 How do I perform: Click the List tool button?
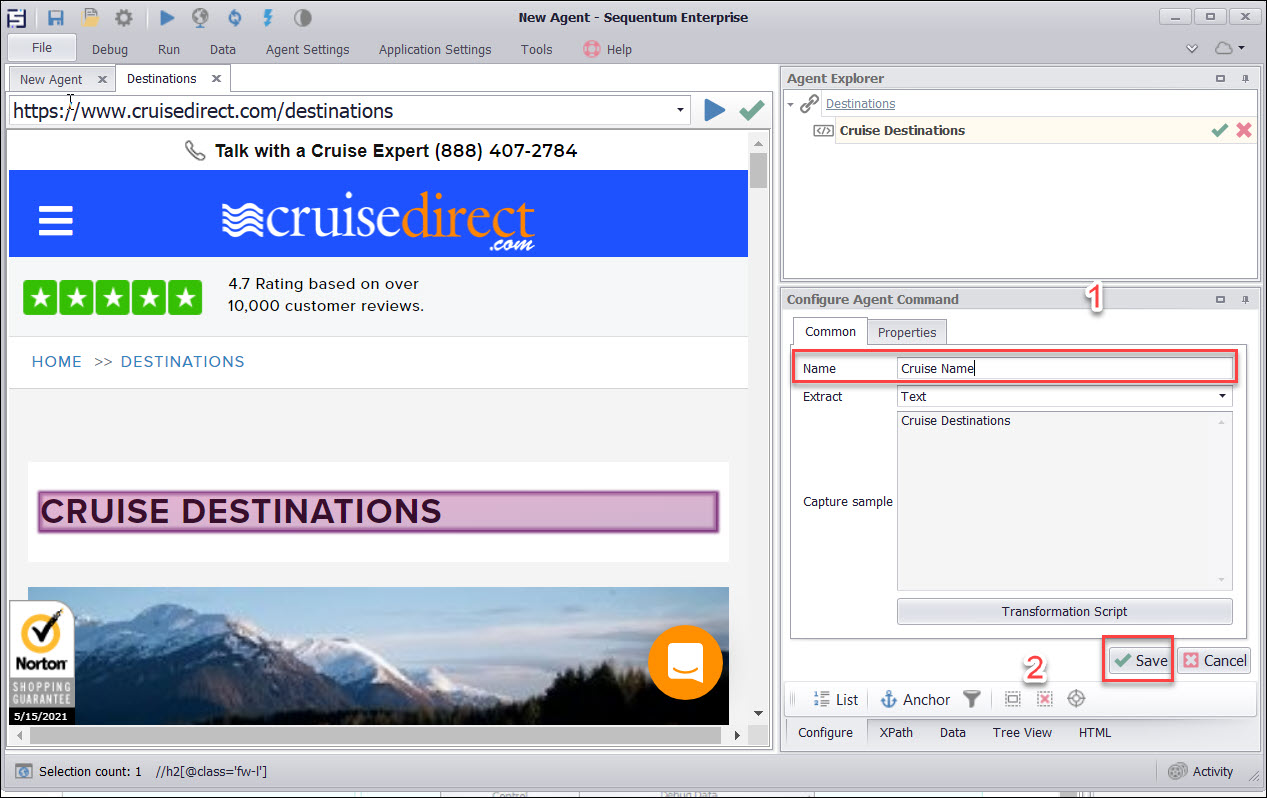click(835, 699)
